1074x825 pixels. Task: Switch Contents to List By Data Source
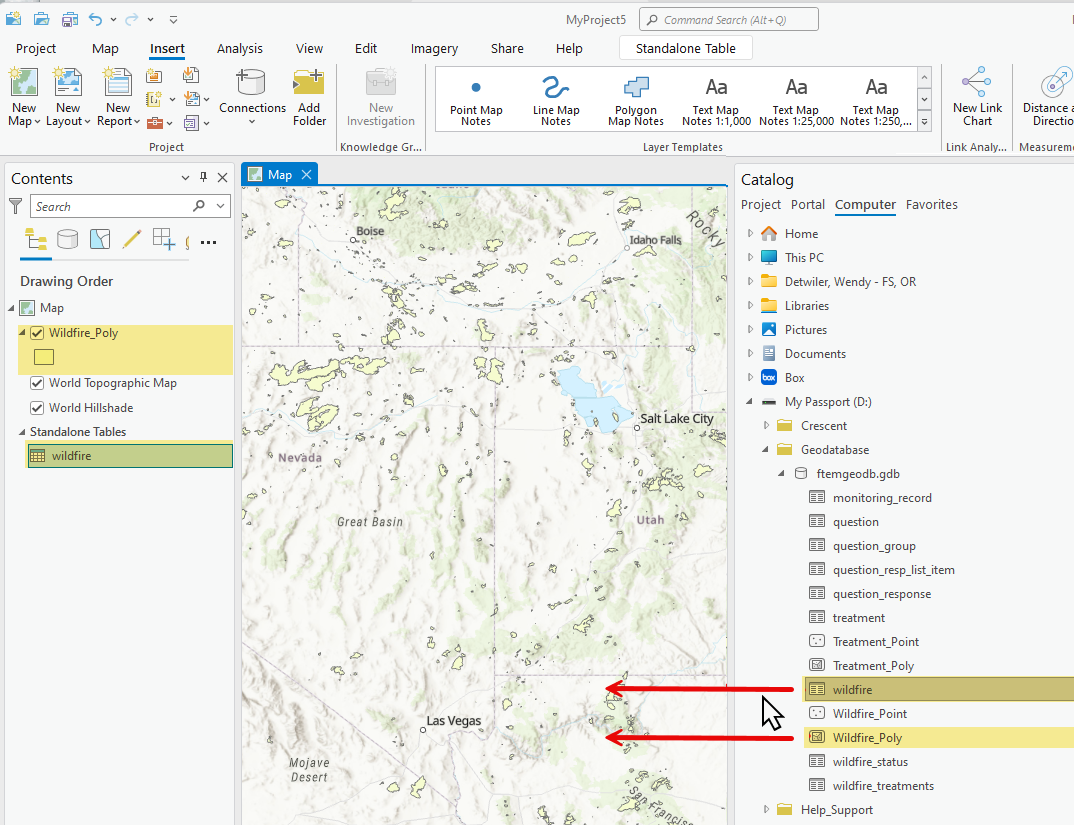point(67,239)
